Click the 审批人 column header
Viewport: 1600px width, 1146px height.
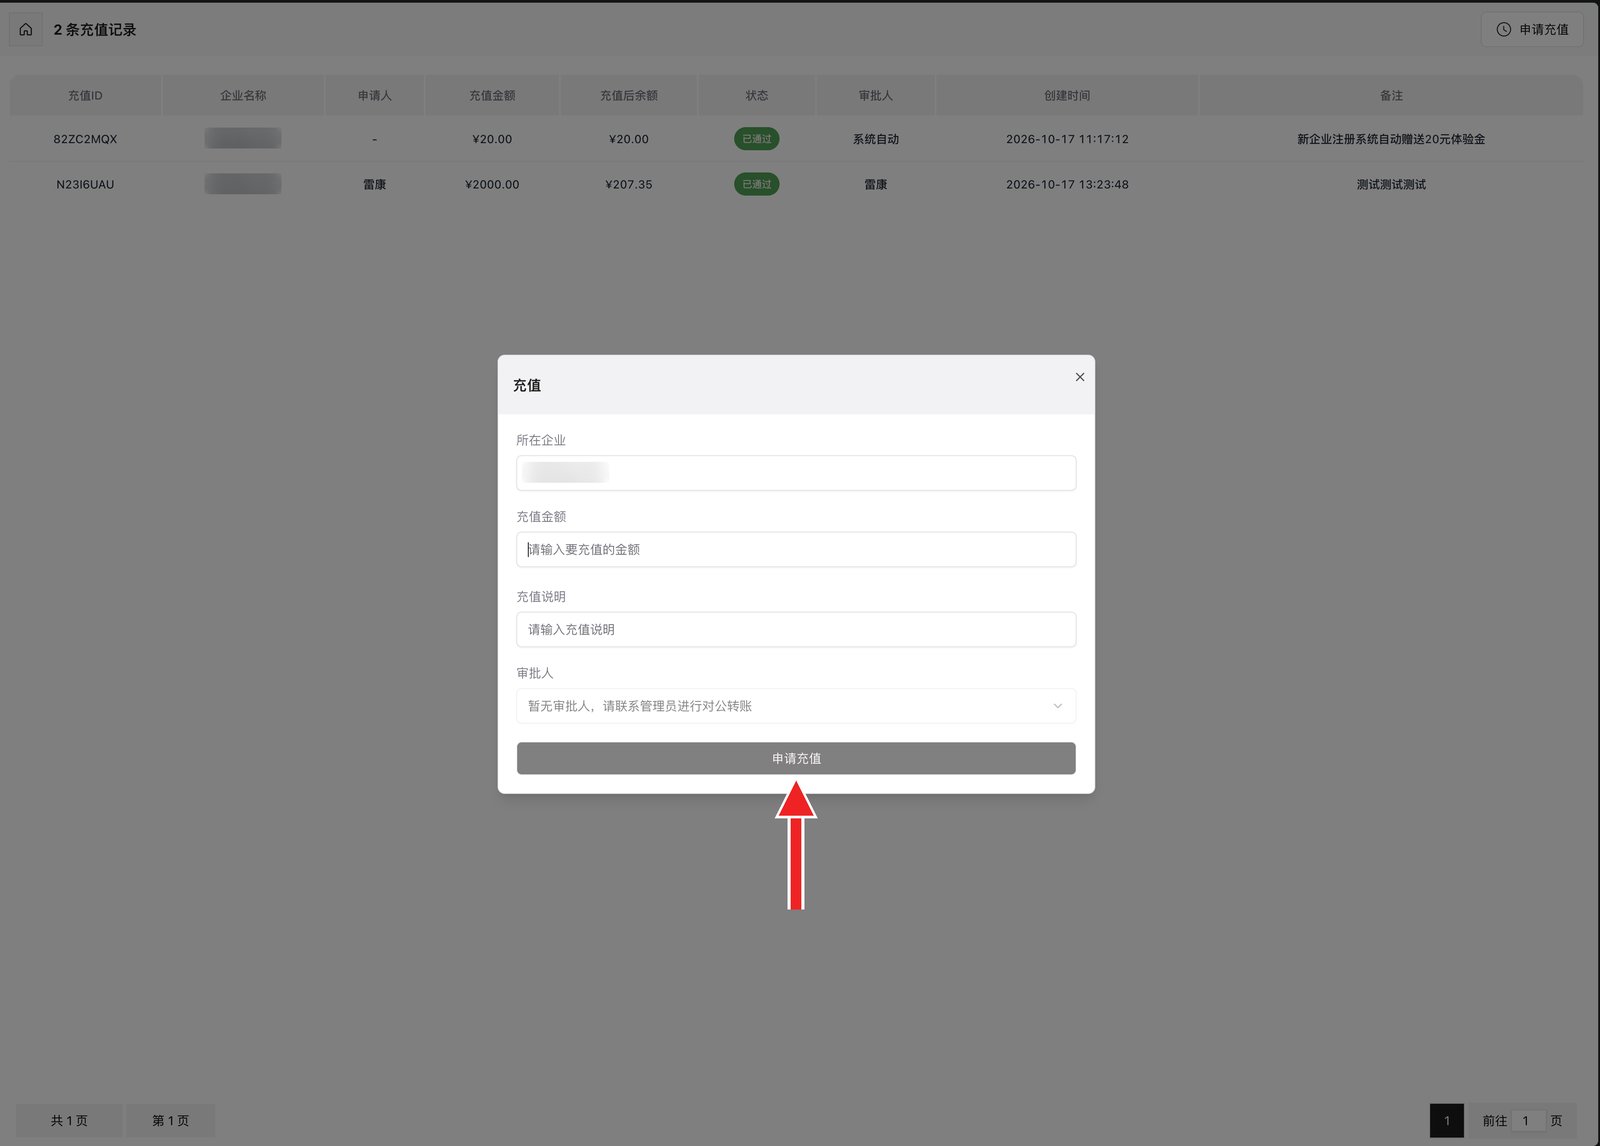[x=876, y=96]
